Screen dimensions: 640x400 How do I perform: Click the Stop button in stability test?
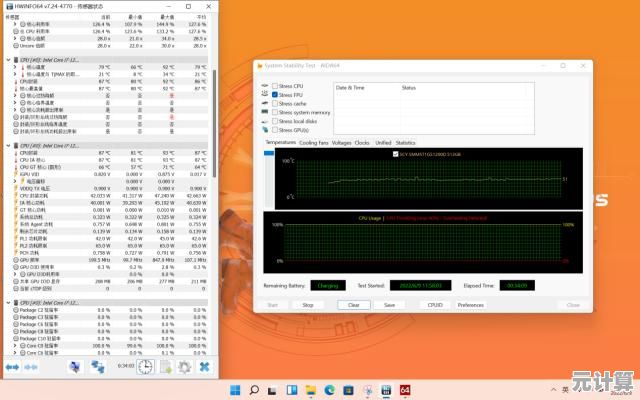tap(308, 304)
